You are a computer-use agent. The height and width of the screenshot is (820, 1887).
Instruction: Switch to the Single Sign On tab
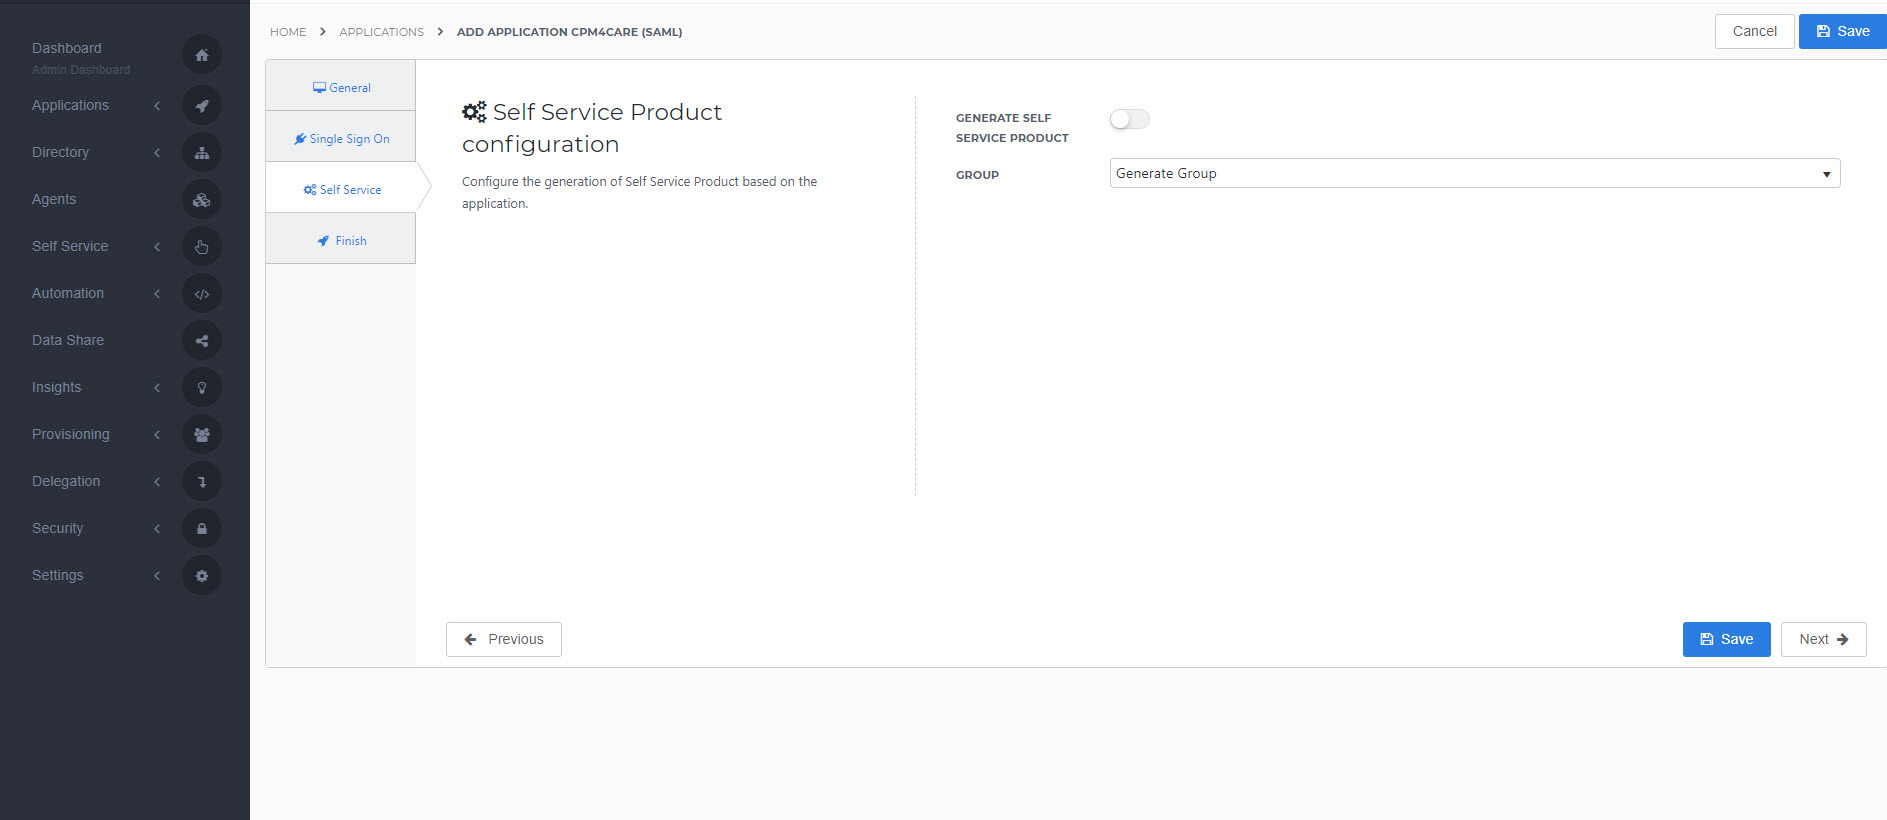click(x=341, y=138)
